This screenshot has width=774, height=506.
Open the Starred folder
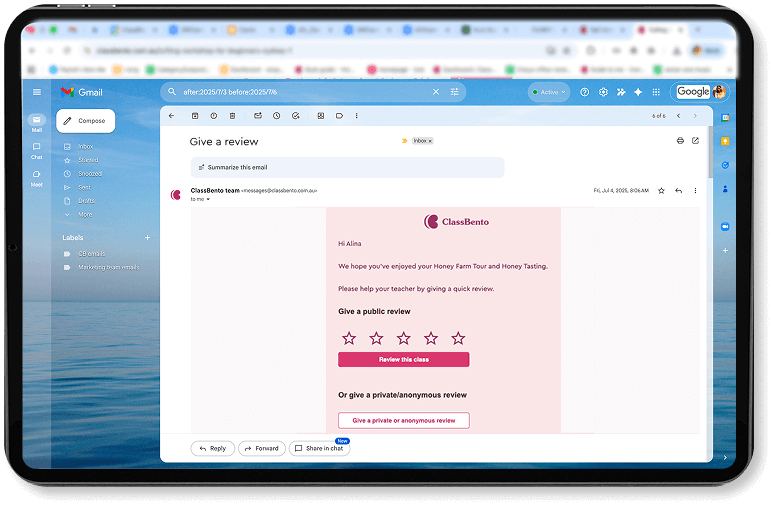point(88,160)
